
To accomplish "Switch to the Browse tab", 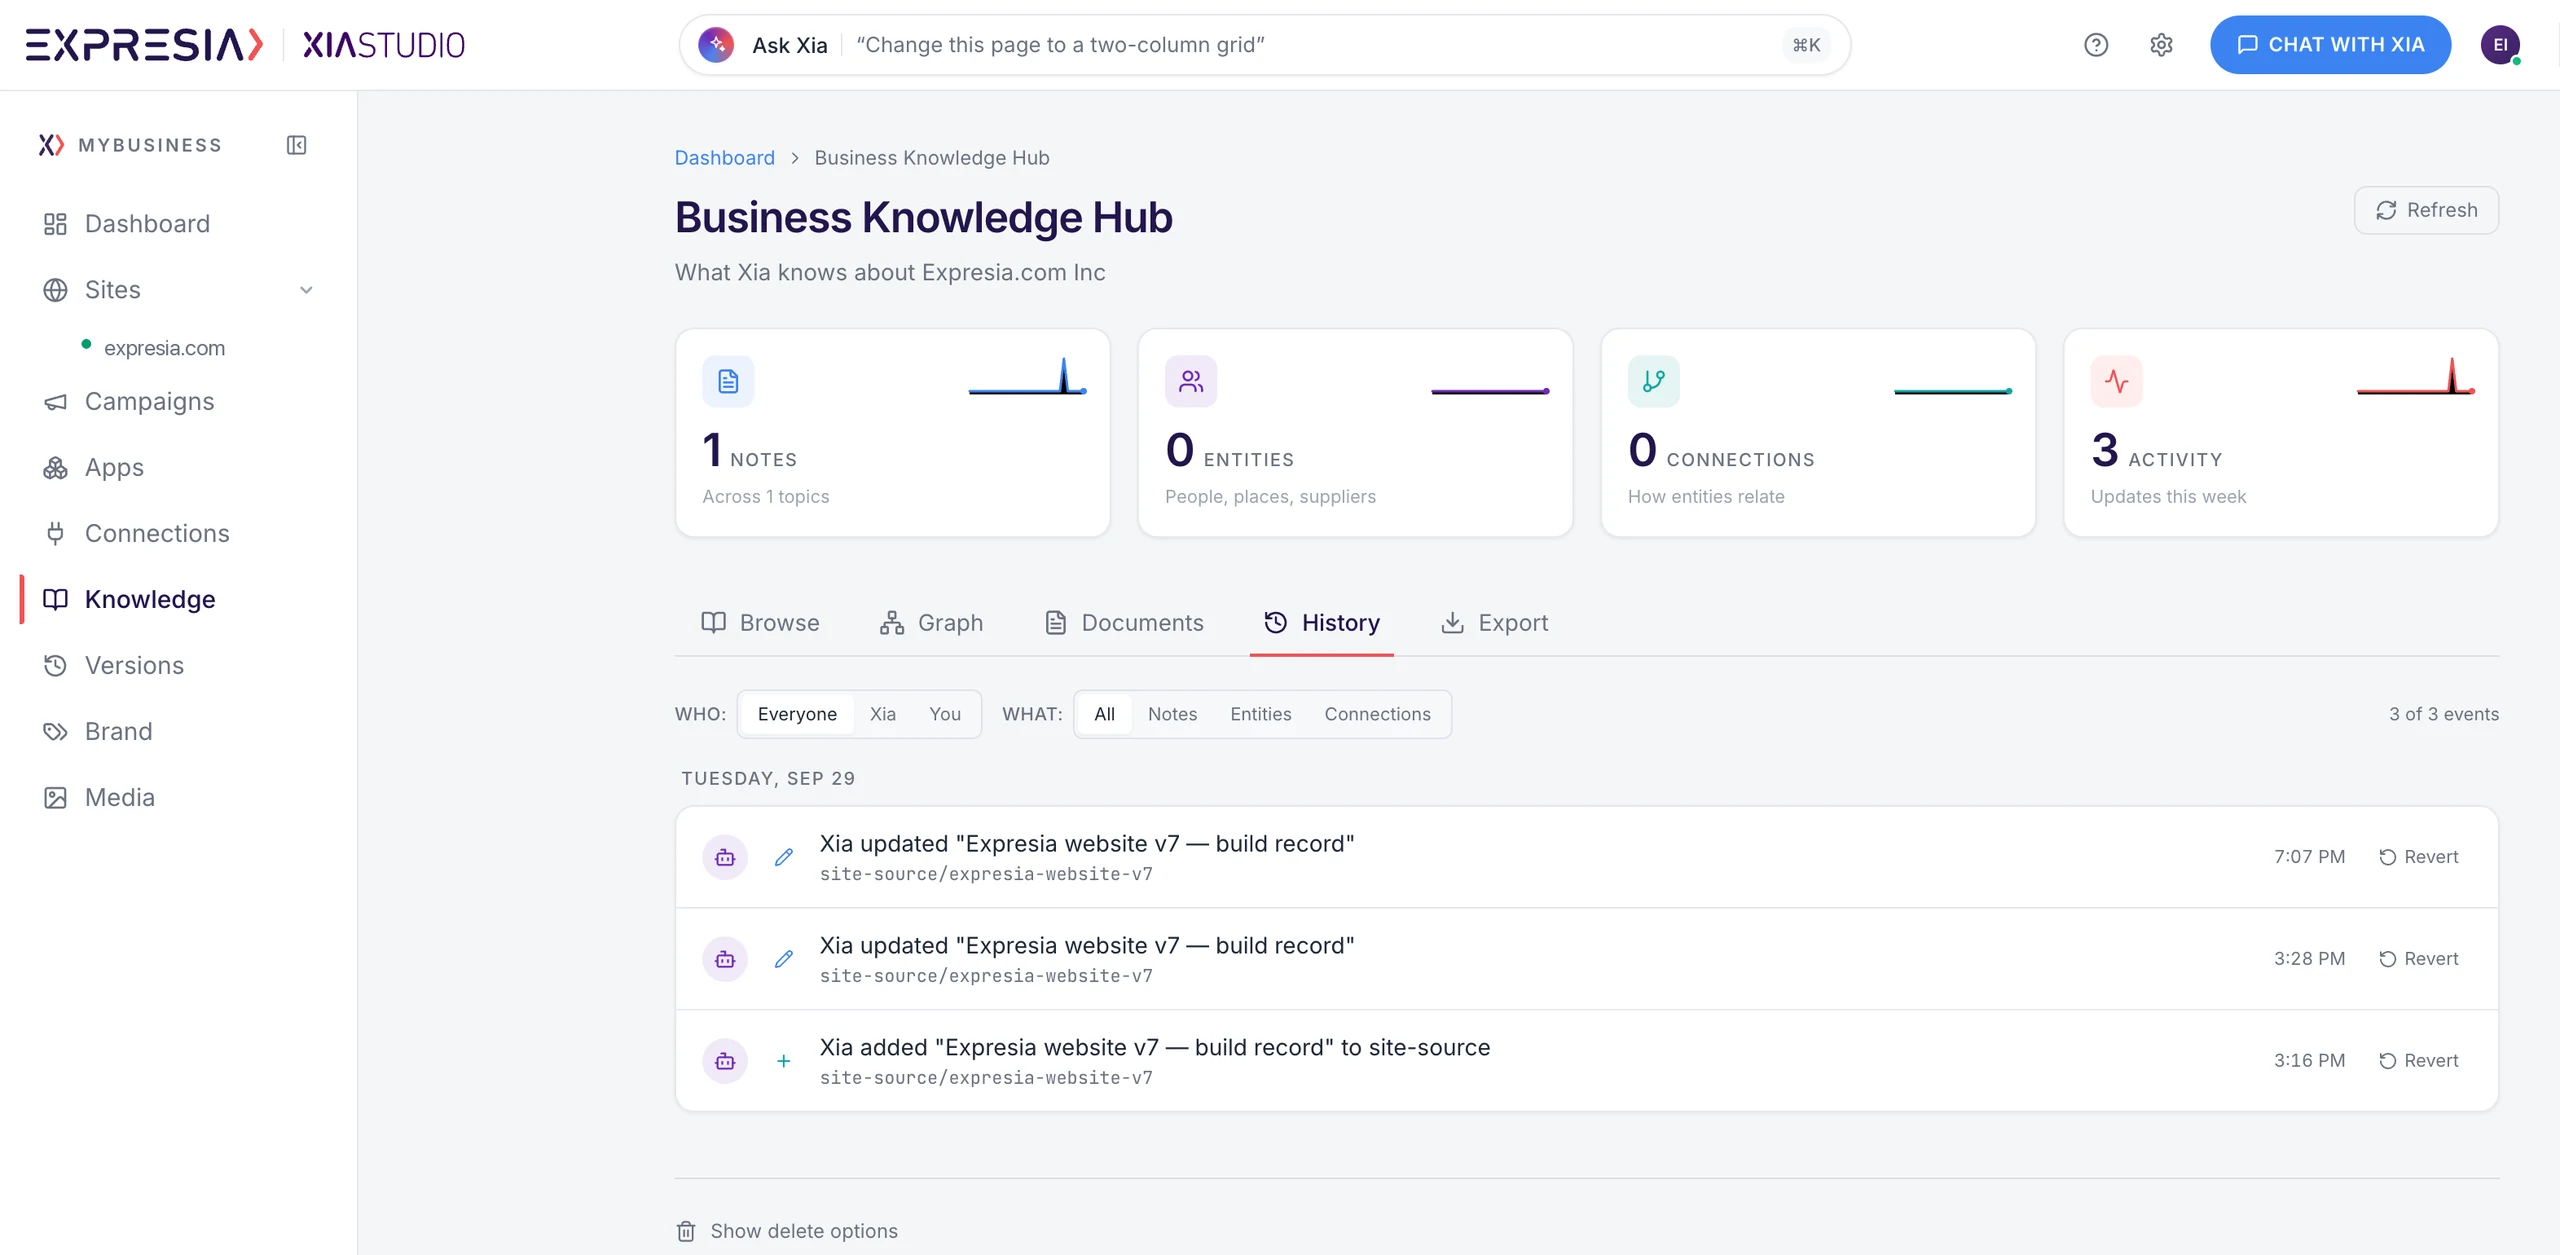I will point(760,623).
